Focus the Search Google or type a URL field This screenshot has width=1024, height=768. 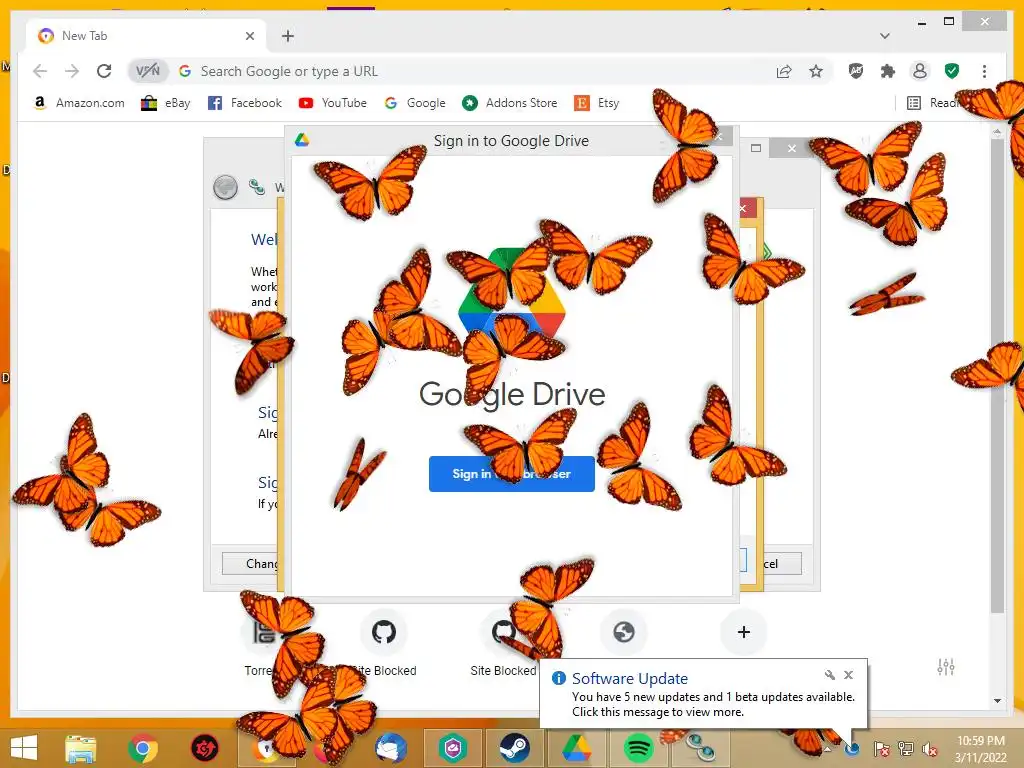point(480,71)
